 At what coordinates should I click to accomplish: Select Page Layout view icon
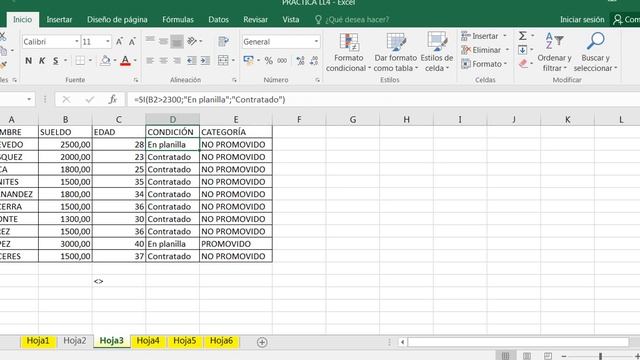point(527,356)
